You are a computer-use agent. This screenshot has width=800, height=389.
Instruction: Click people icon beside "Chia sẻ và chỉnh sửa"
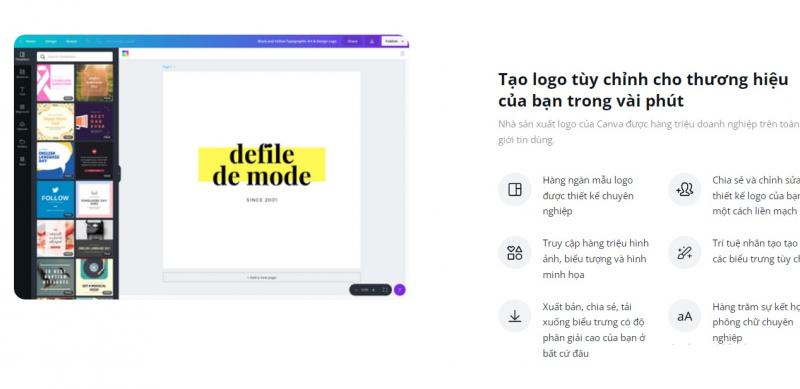685,189
